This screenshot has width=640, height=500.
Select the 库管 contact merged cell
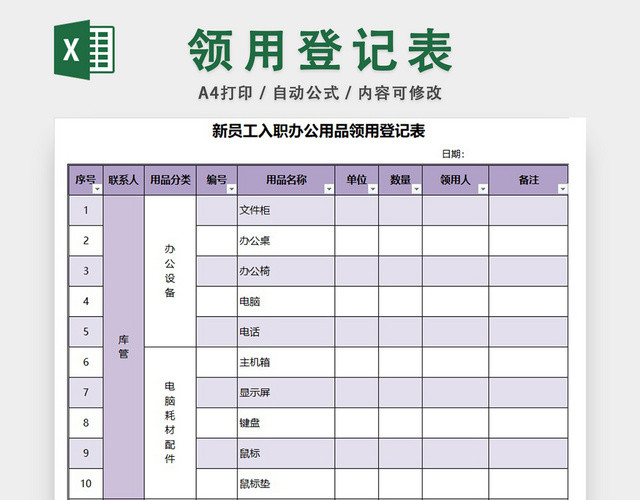point(124,347)
